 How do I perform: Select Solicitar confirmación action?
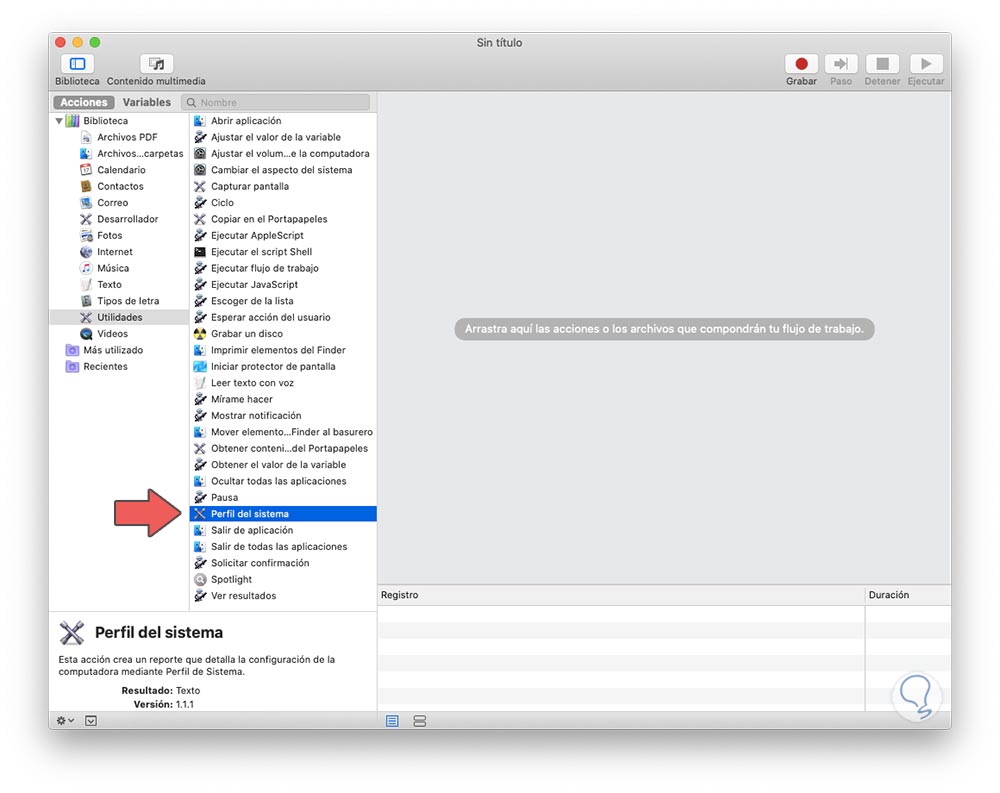[283, 563]
